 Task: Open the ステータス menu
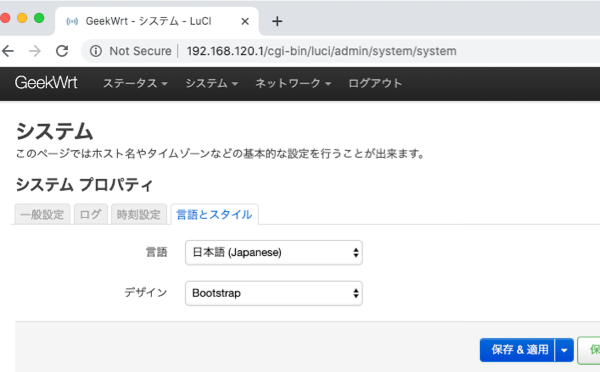(x=135, y=83)
